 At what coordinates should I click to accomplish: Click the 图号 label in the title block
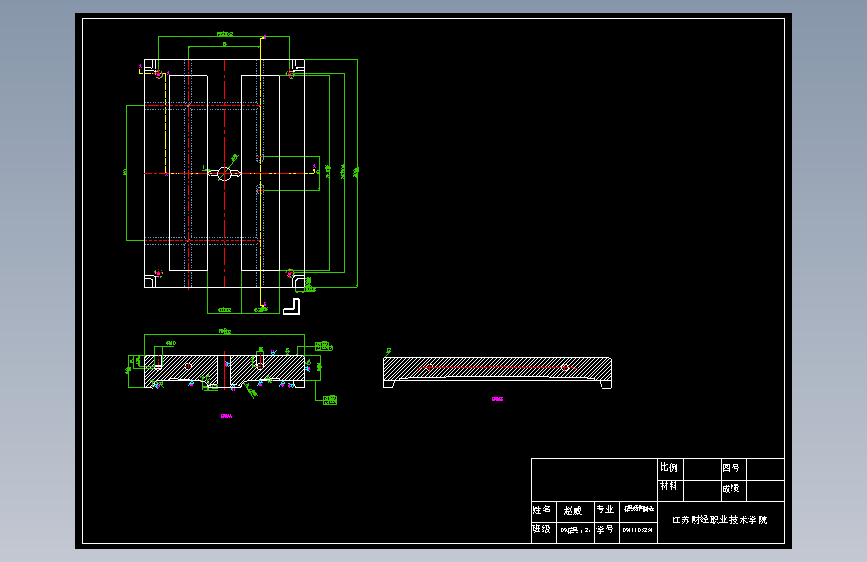pyautogui.click(x=730, y=468)
